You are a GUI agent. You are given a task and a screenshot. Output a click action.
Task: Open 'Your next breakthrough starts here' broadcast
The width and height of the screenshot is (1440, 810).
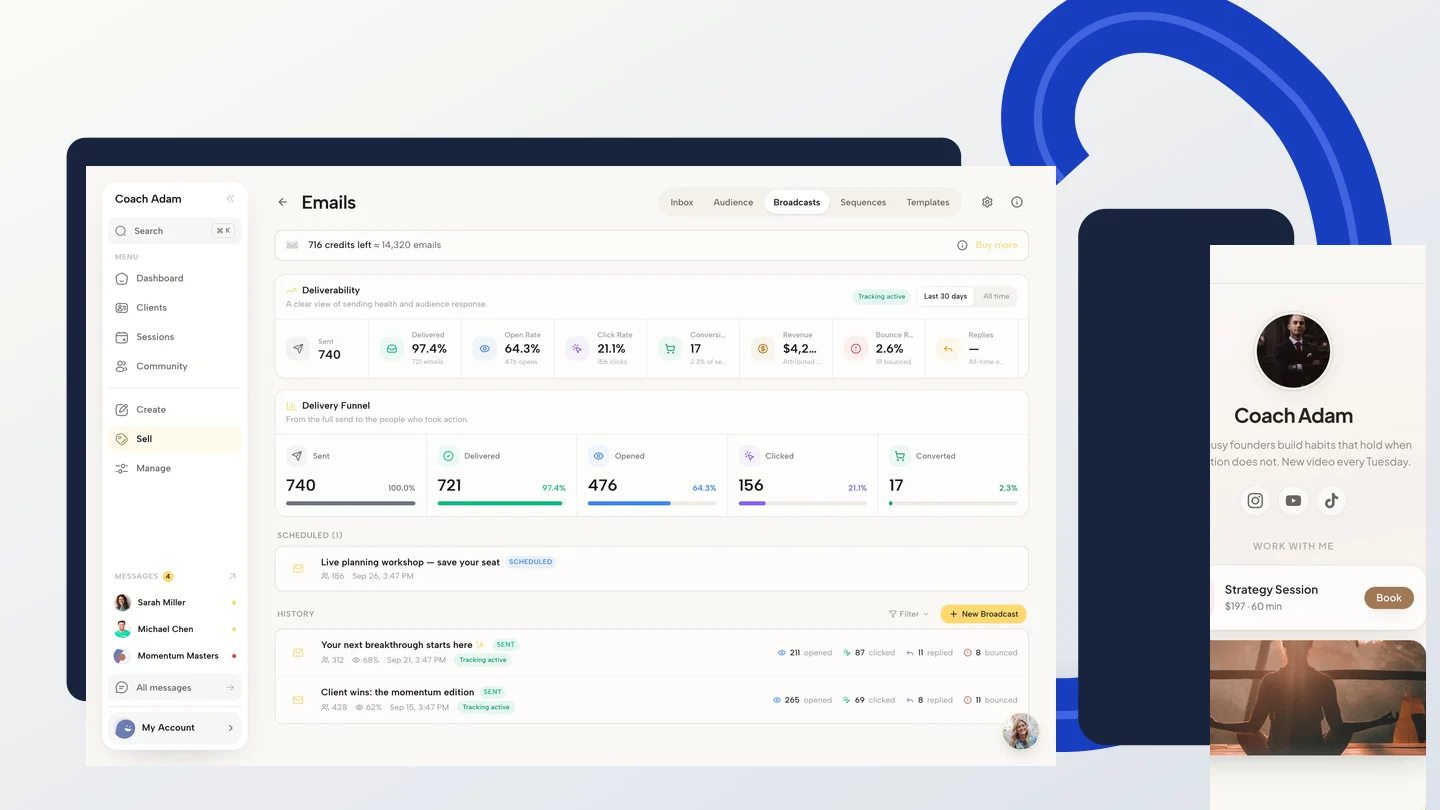pos(652,652)
